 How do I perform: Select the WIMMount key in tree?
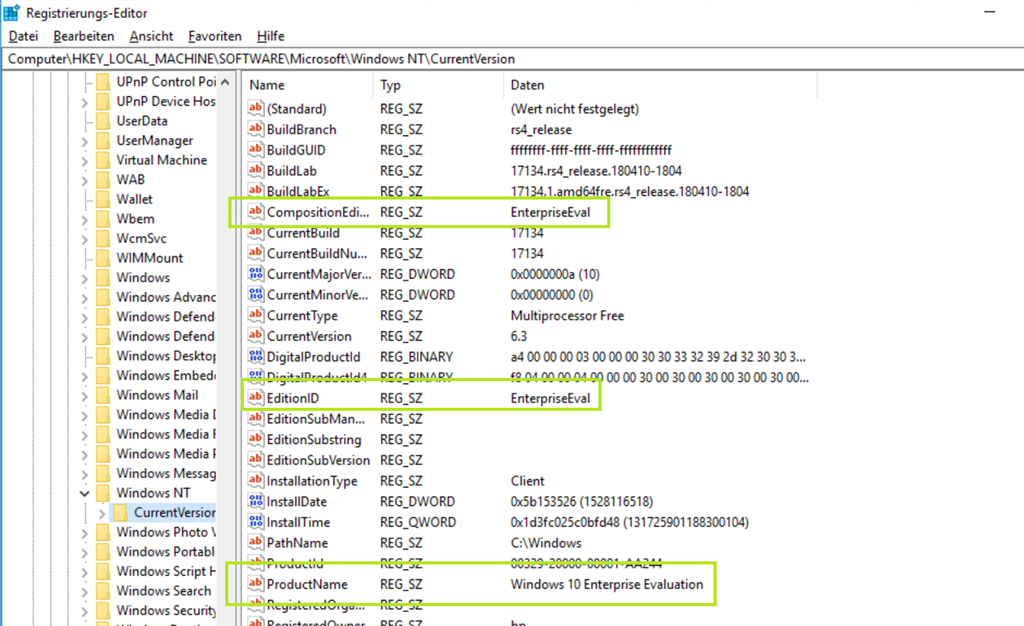[150, 258]
